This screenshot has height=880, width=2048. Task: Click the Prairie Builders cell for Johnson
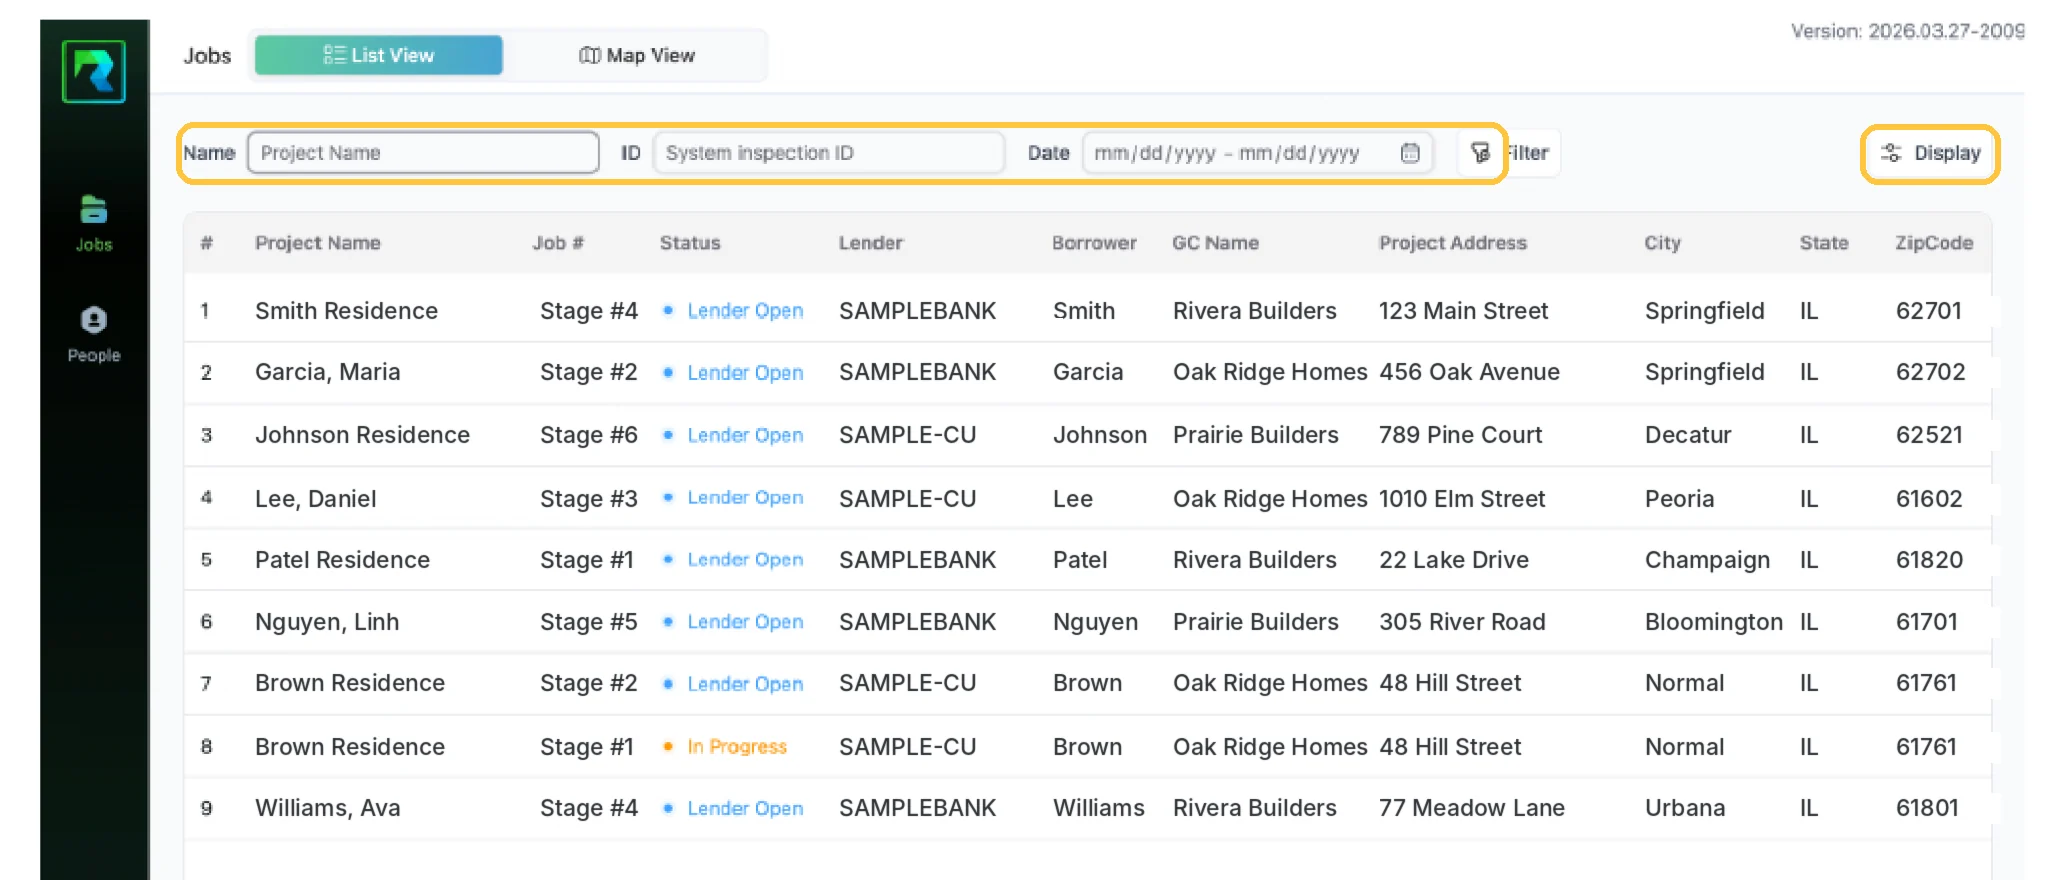coord(1255,435)
